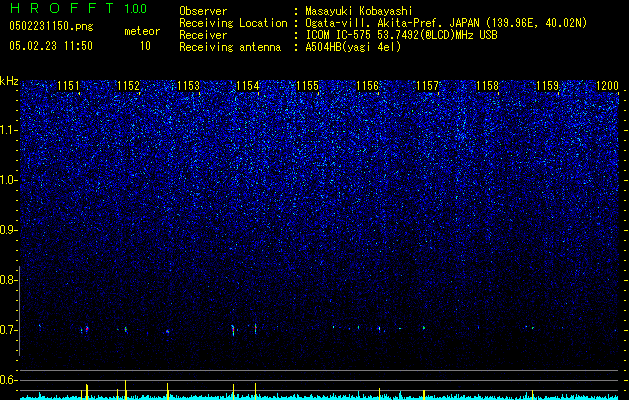Click the 0.9 kHz frequency axis label
Screen dimensions: 629x400
pyautogui.click(x=8, y=230)
